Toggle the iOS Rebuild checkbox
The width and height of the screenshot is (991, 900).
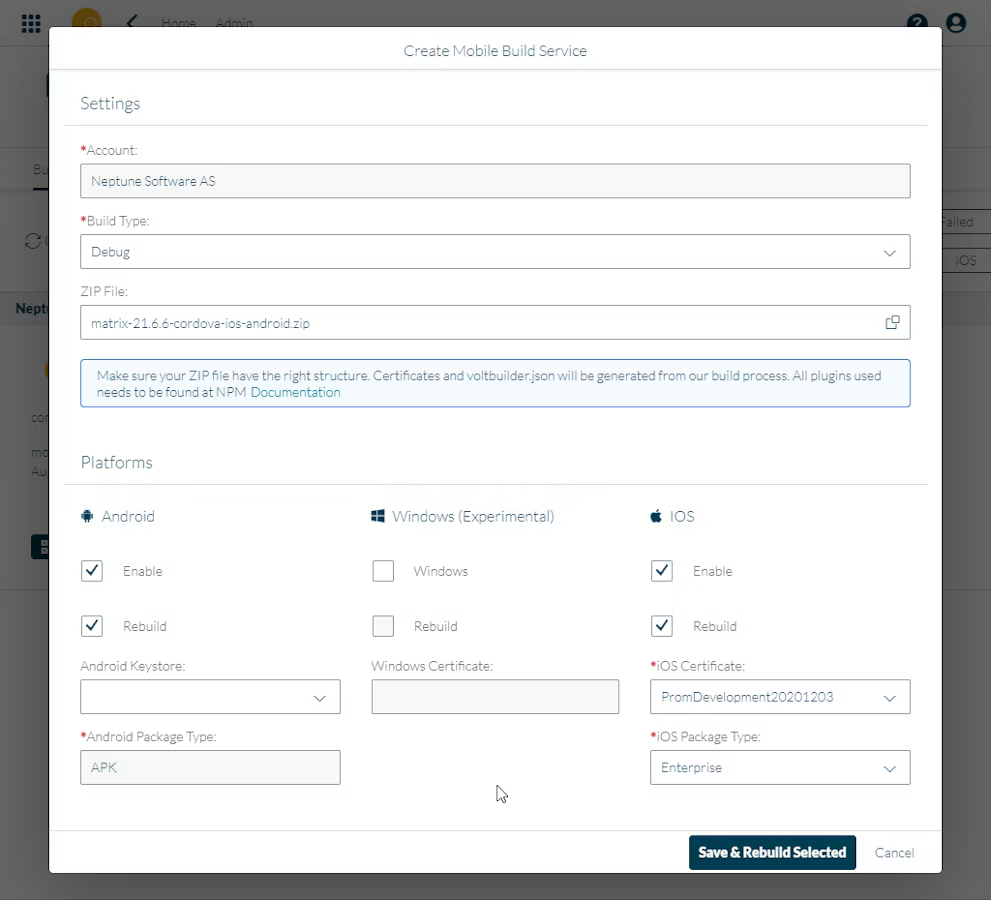(x=661, y=626)
